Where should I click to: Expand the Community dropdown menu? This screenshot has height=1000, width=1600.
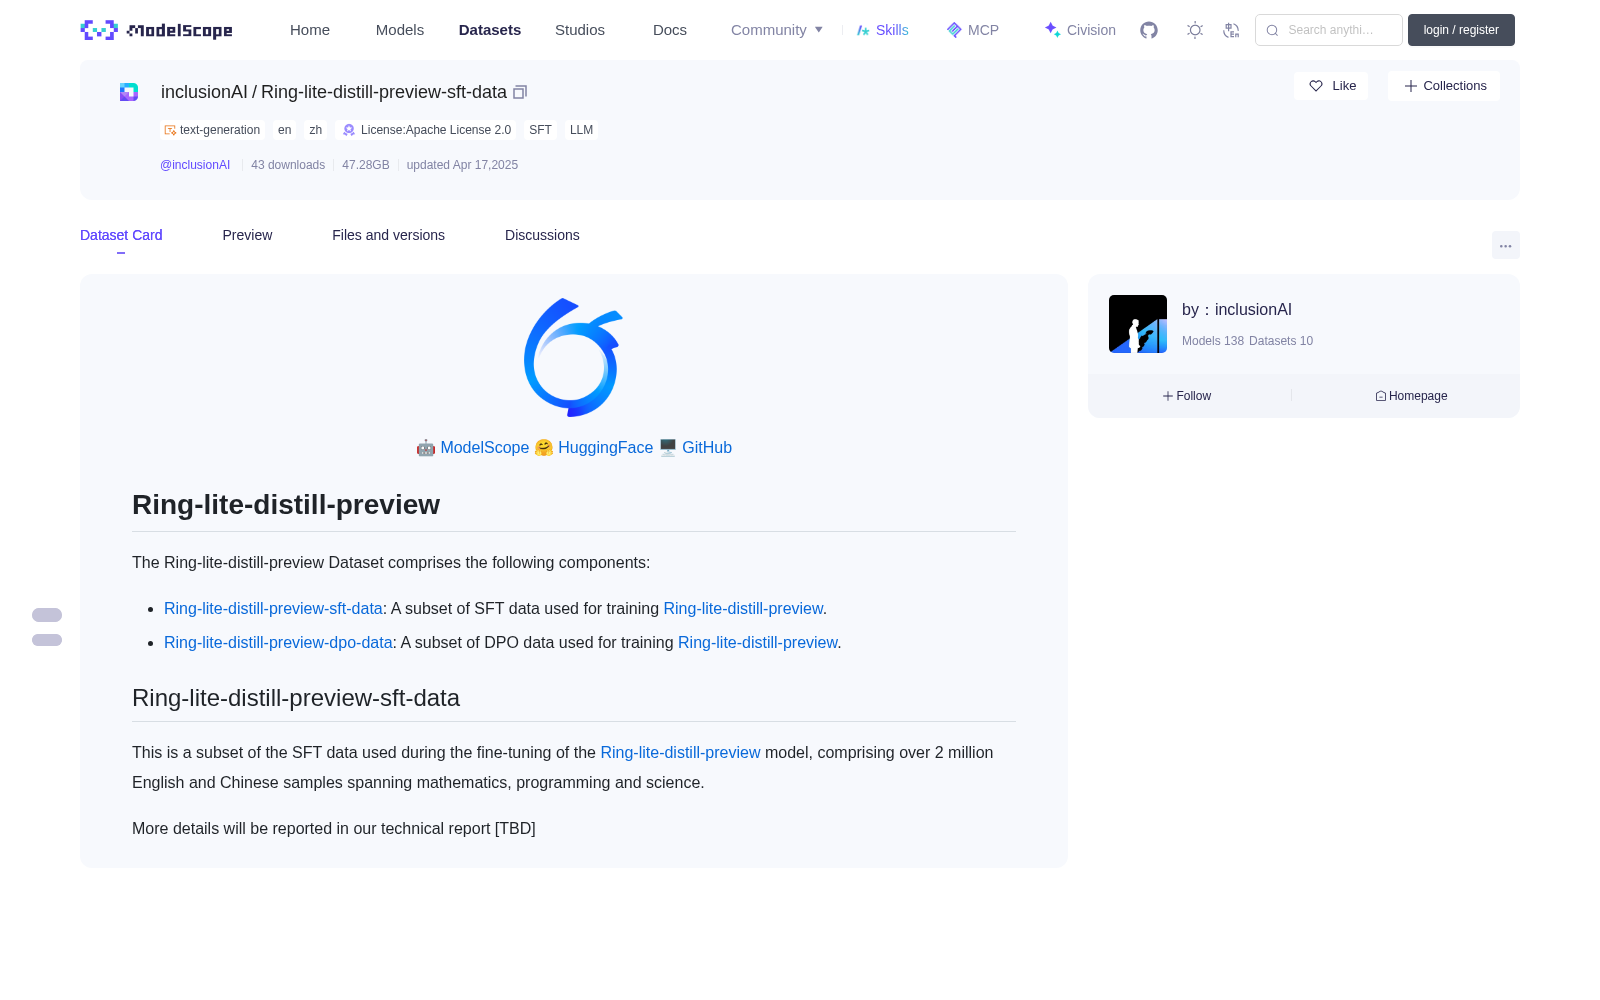(777, 30)
